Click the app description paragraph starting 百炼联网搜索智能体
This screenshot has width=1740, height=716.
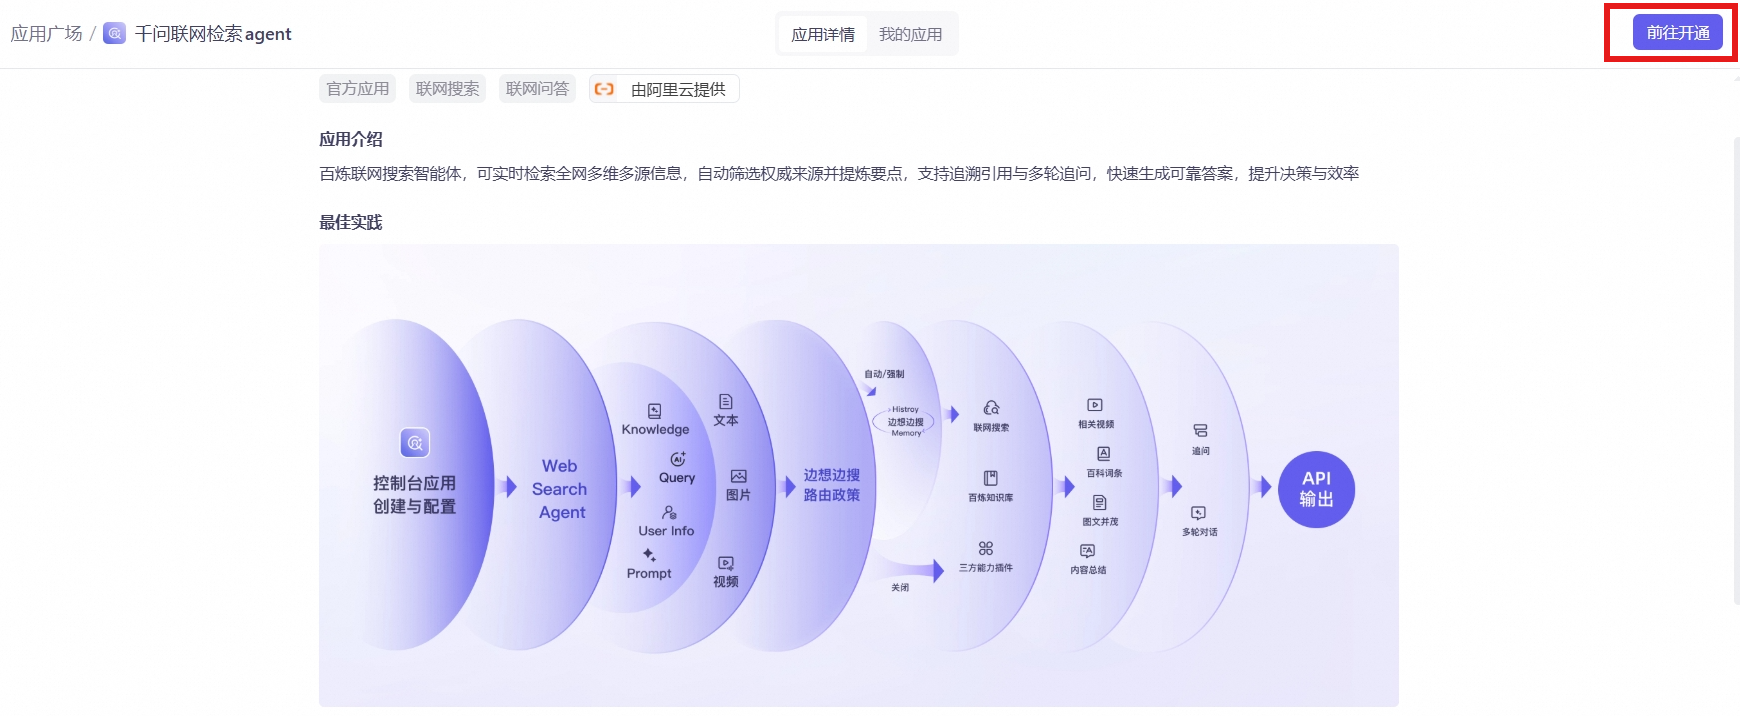click(x=839, y=174)
